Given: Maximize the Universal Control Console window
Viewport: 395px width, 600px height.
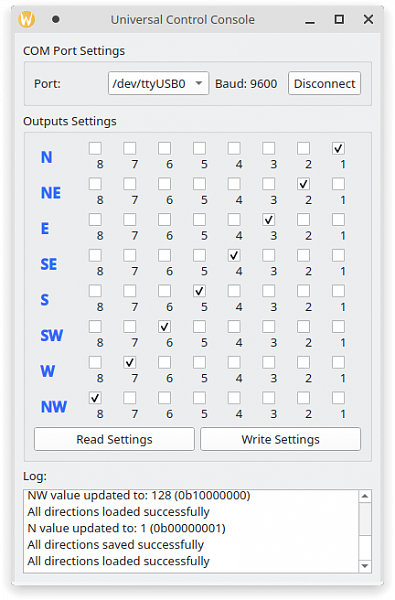Looking at the screenshot, I should 339,19.
